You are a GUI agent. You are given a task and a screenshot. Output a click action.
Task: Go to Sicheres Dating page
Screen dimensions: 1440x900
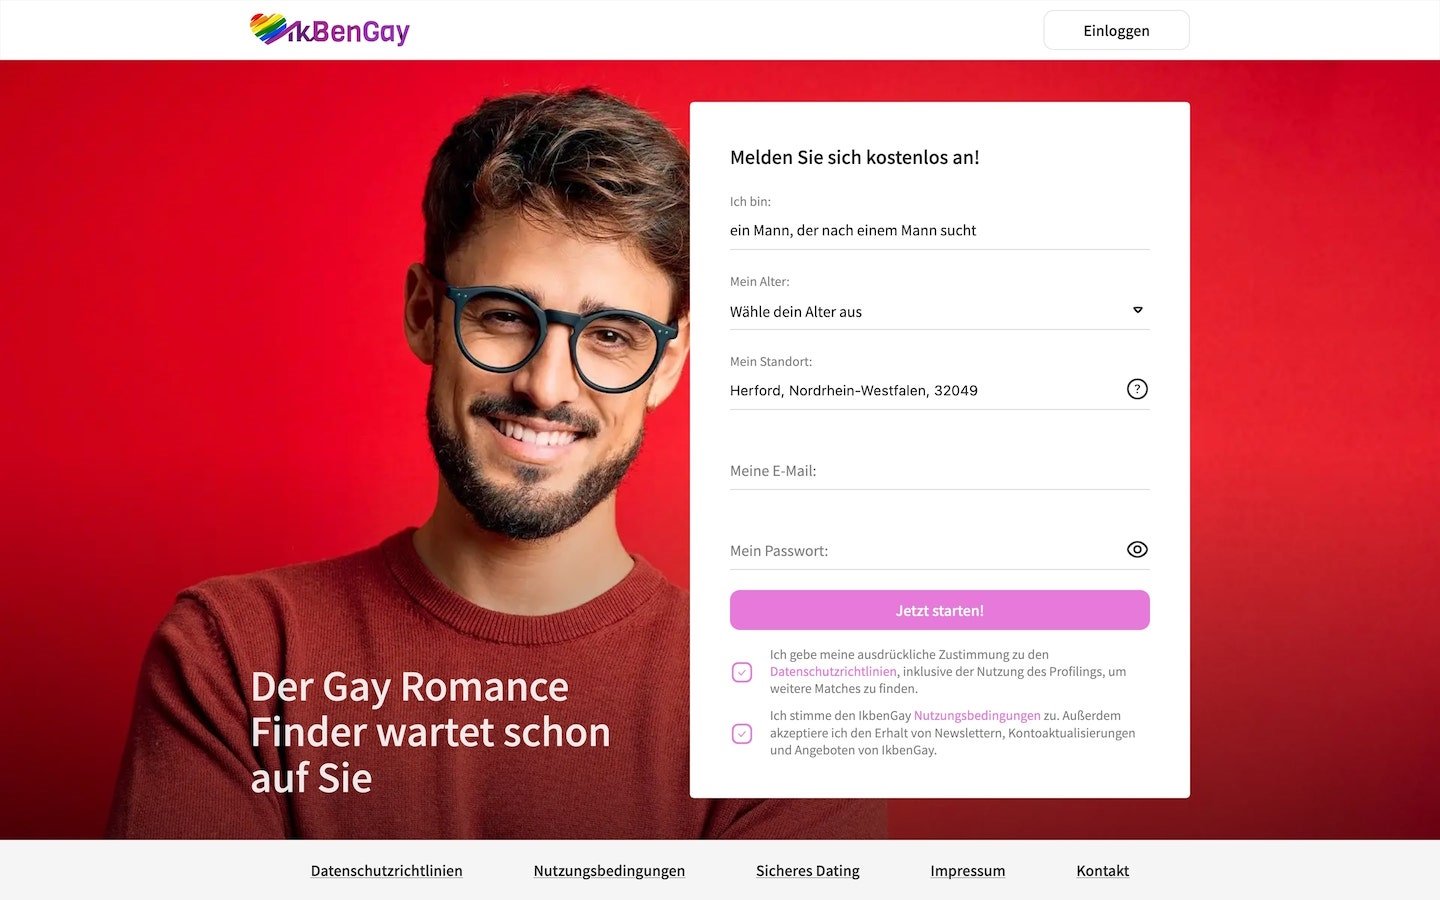point(808,871)
